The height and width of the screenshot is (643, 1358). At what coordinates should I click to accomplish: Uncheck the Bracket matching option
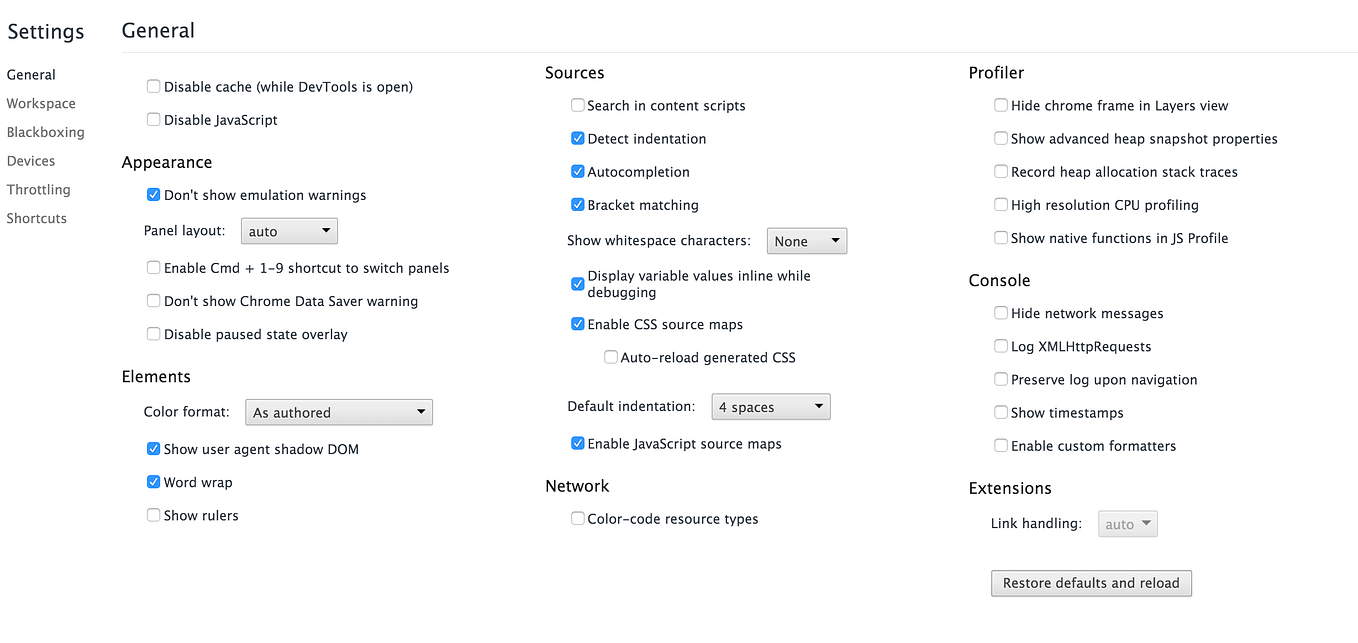(x=577, y=205)
